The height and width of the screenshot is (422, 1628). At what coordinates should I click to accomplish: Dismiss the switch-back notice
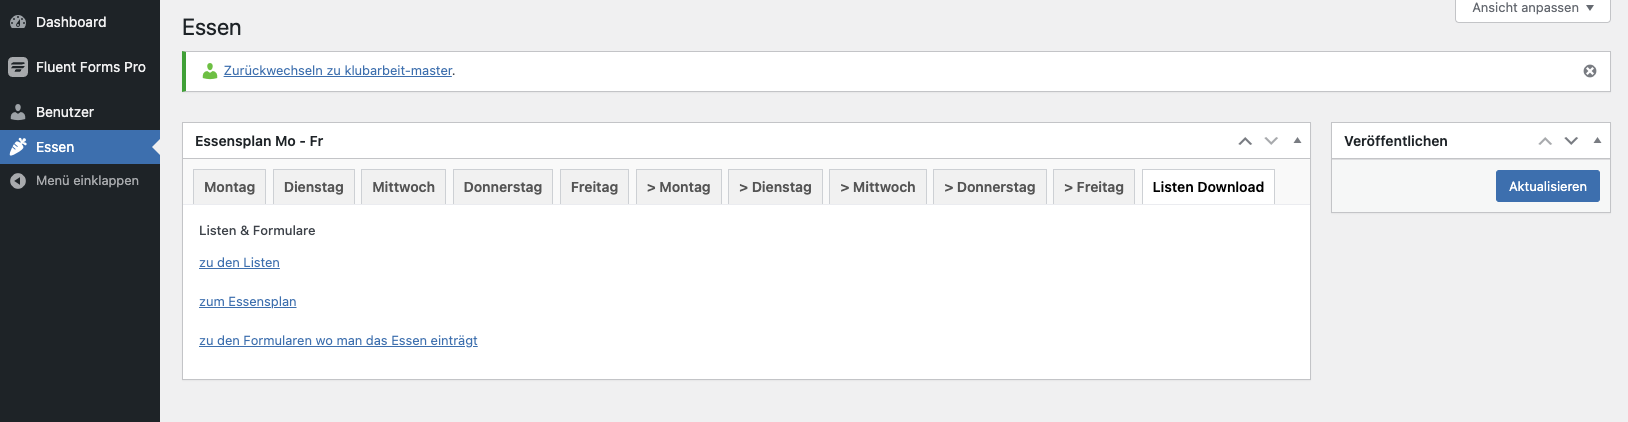[1590, 71]
